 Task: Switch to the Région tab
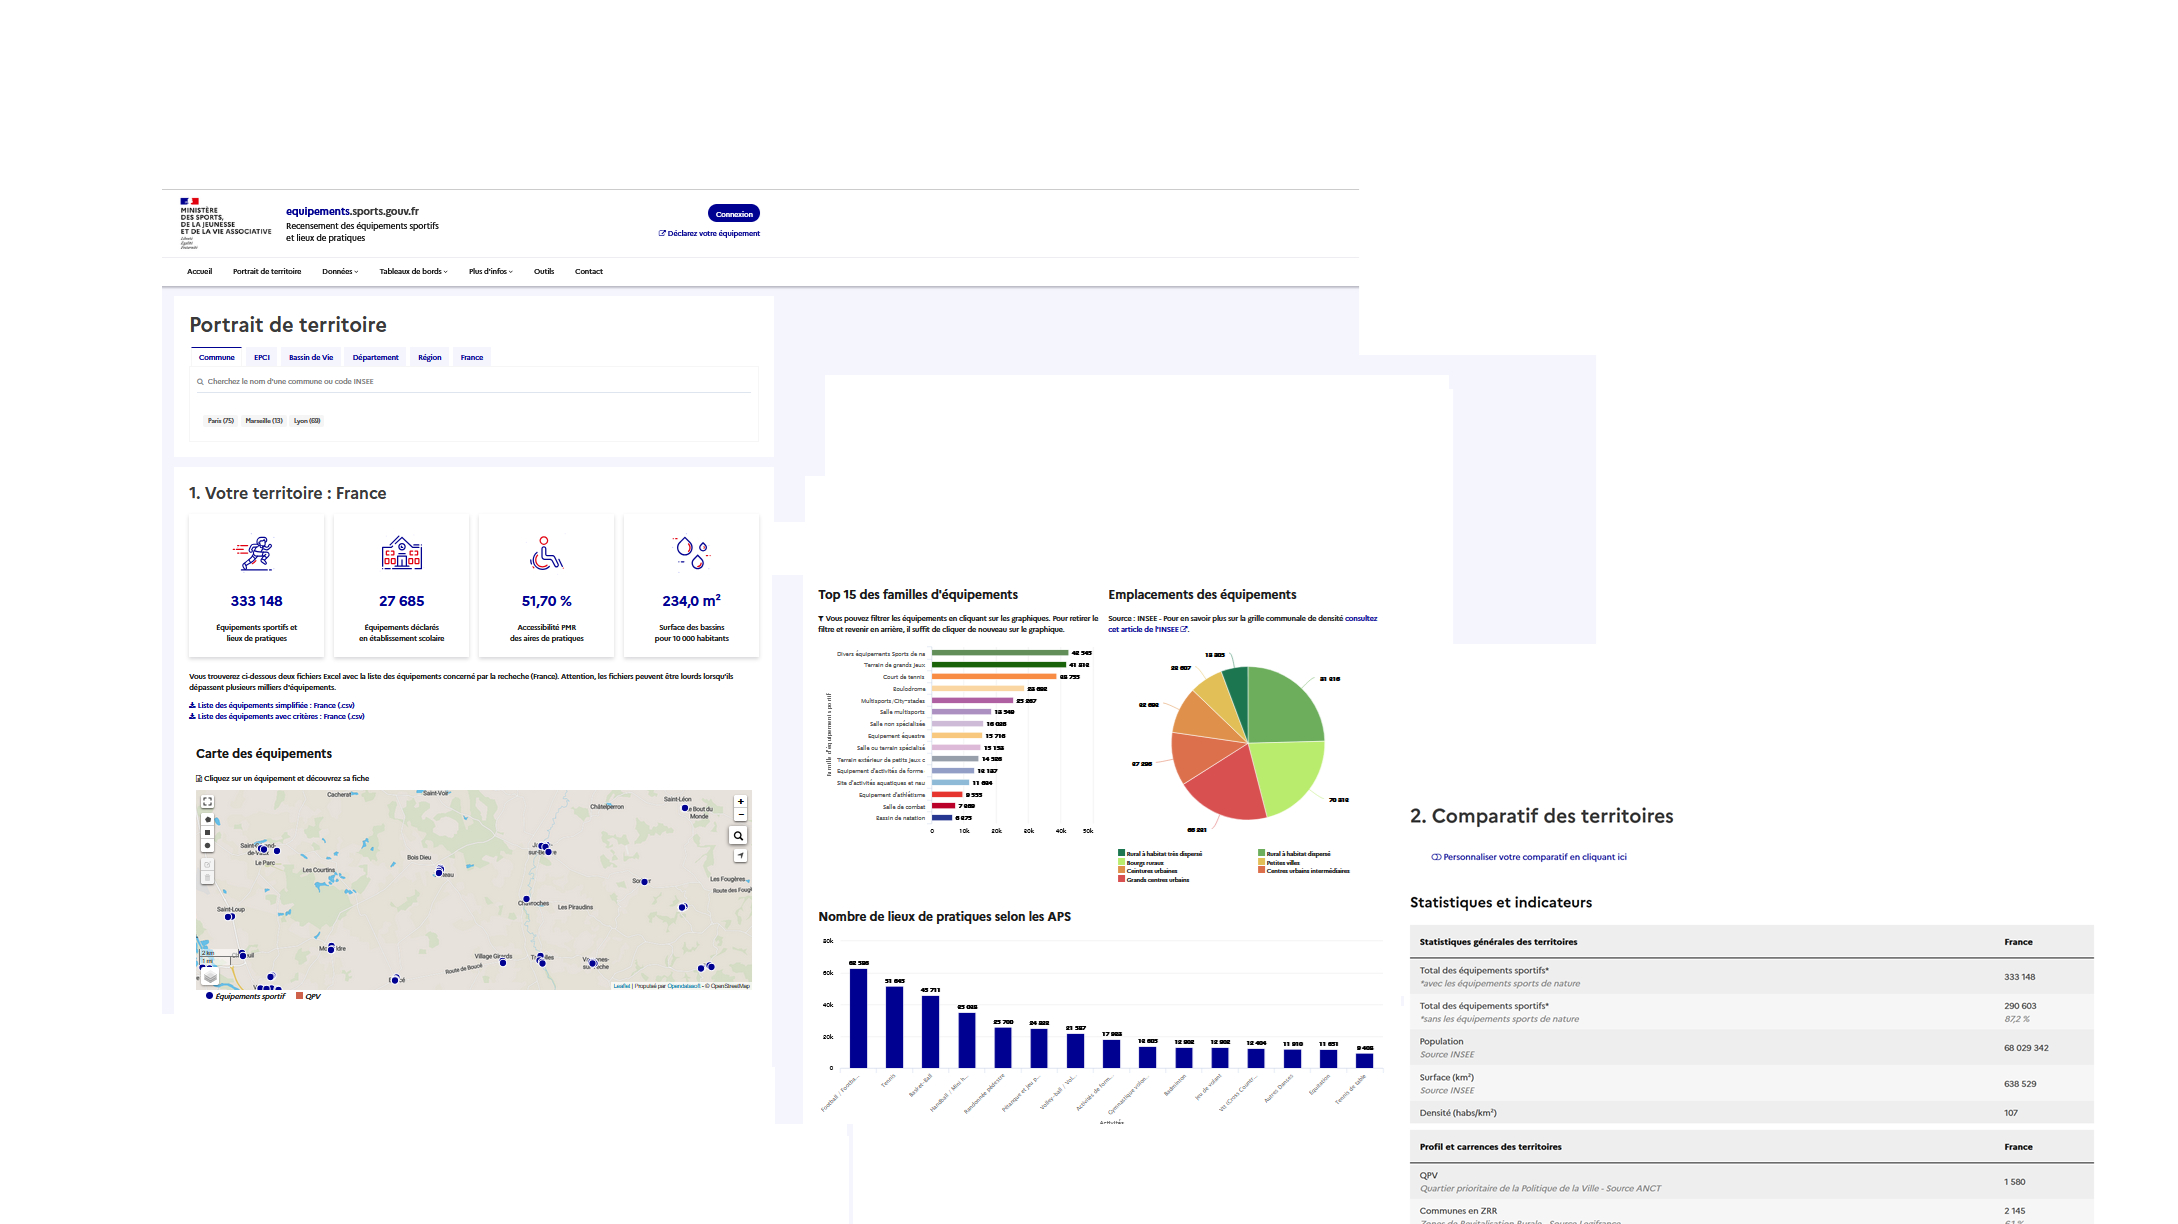click(429, 357)
